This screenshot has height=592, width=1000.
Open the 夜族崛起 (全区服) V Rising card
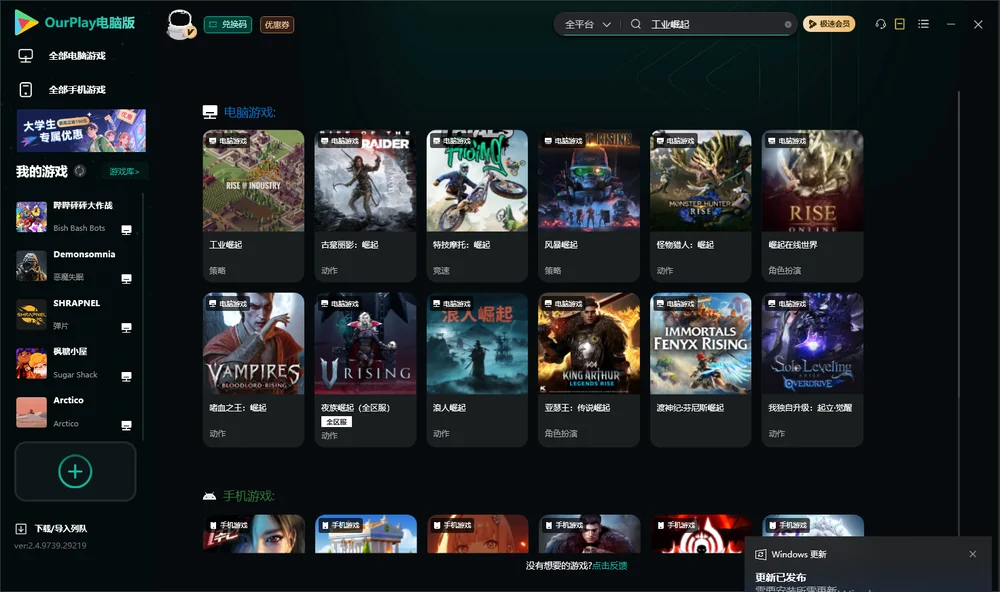pyautogui.click(x=365, y=369)
